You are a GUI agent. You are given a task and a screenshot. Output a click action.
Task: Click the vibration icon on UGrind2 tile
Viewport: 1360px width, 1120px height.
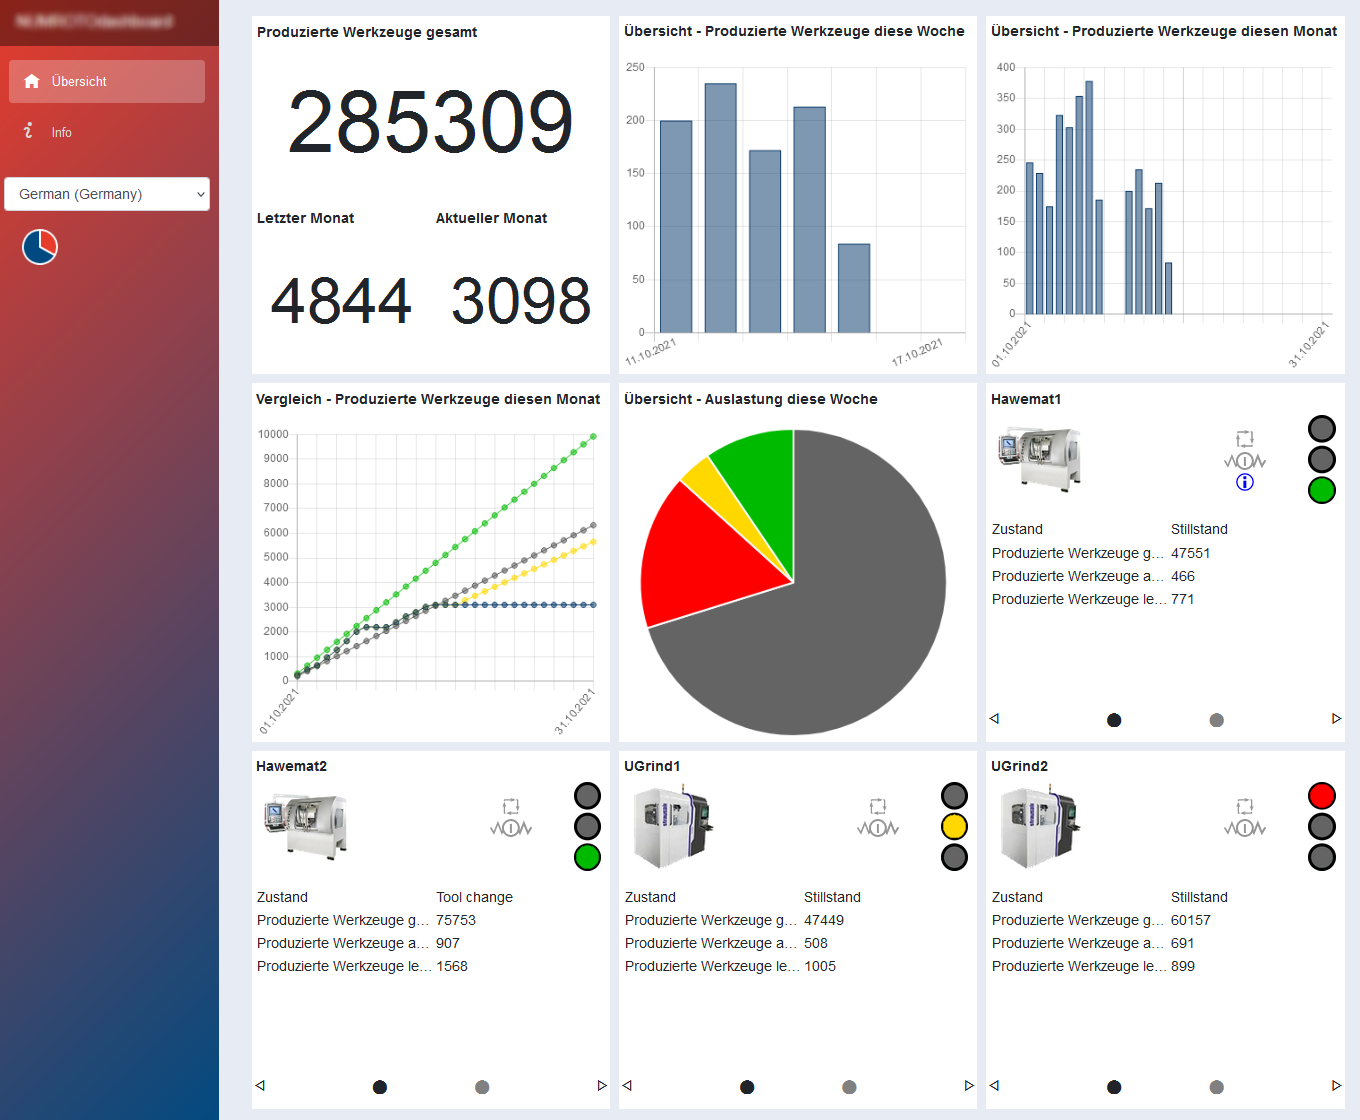(1245, 827)
